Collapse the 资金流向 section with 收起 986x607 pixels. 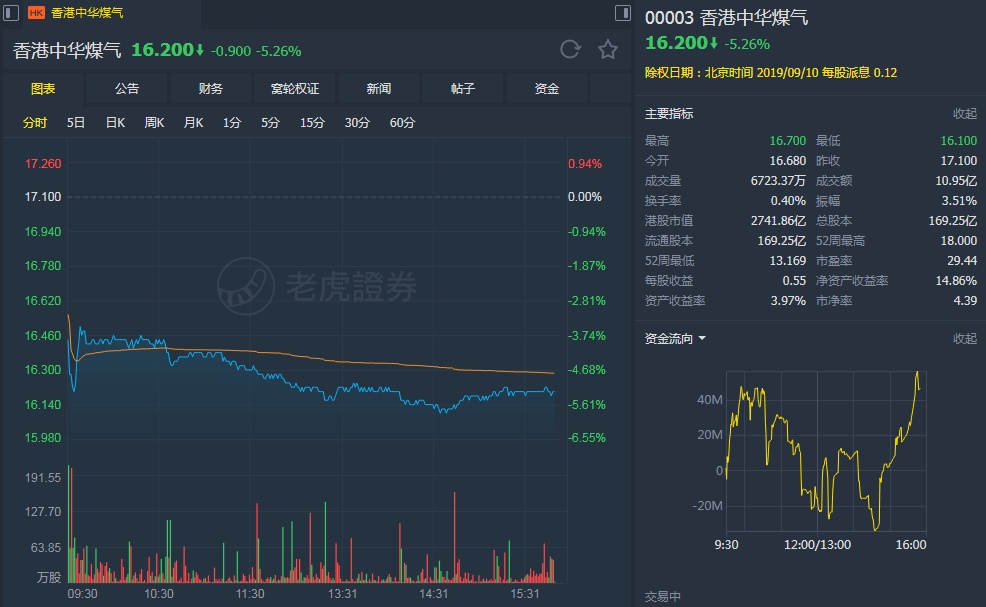click(965, 339)
